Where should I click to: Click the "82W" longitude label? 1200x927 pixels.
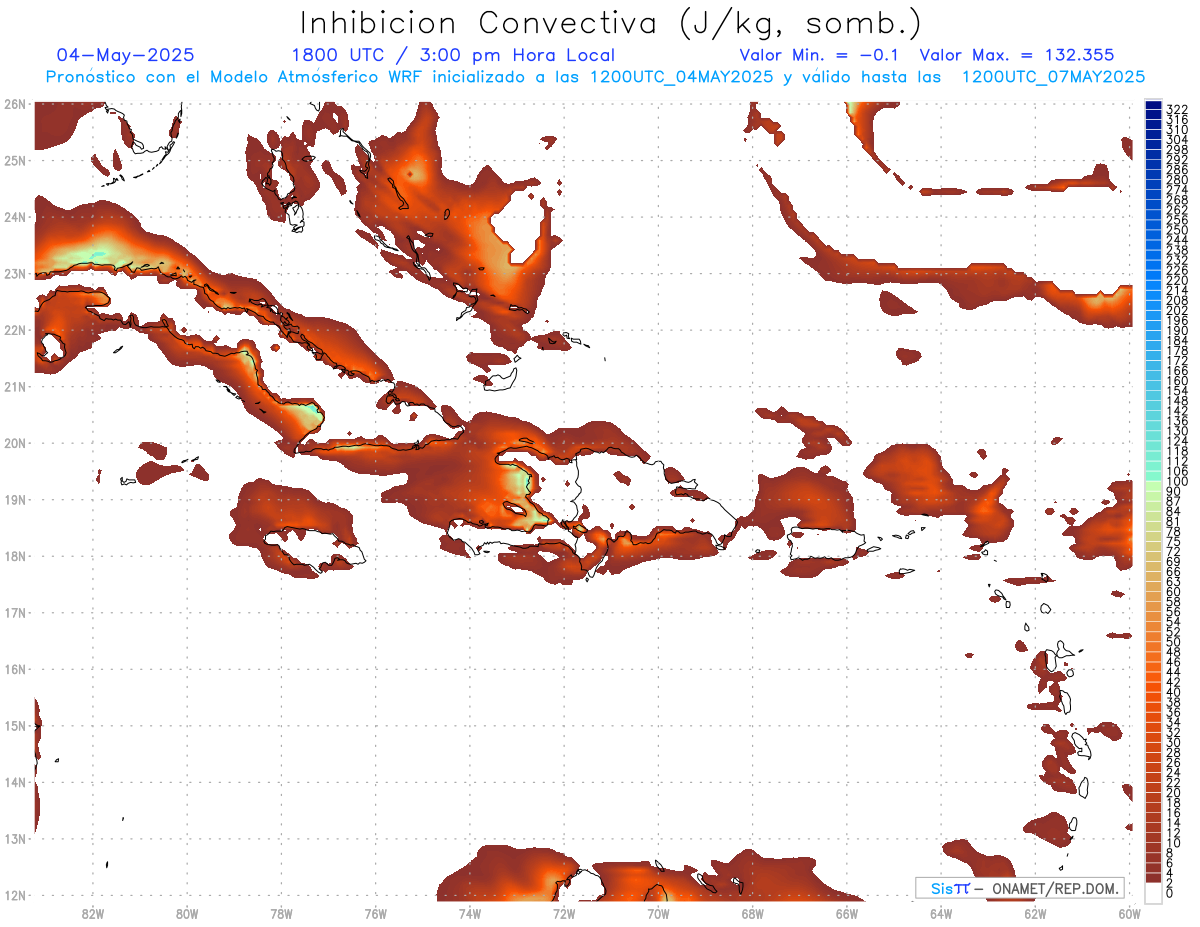coord(93,913)
